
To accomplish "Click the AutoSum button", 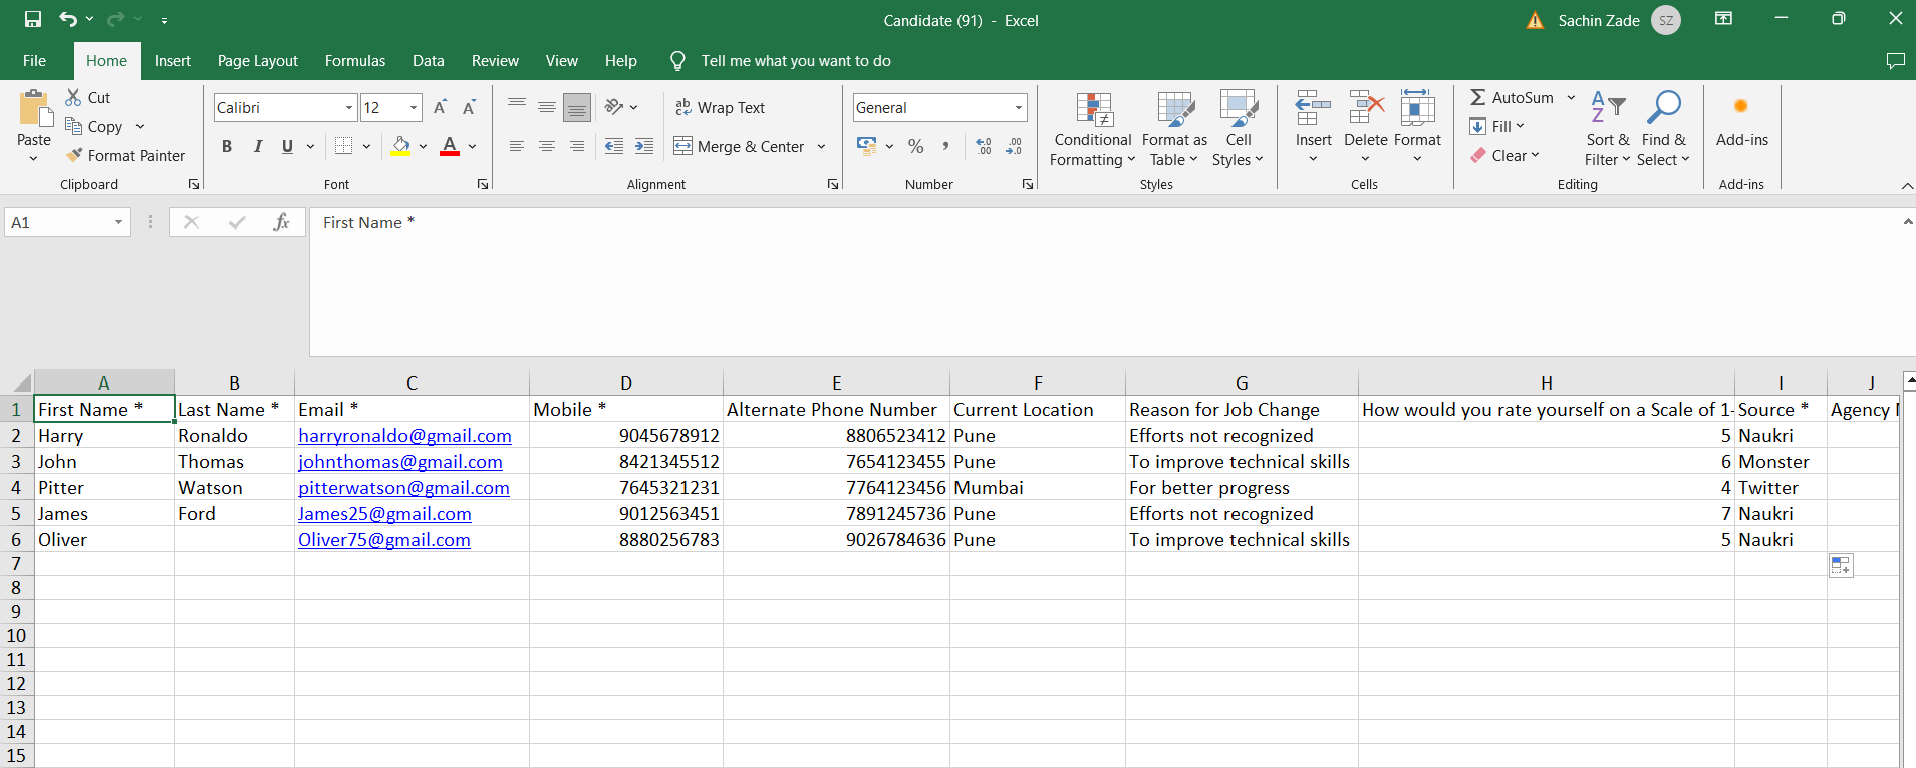I will (1511, 97).
